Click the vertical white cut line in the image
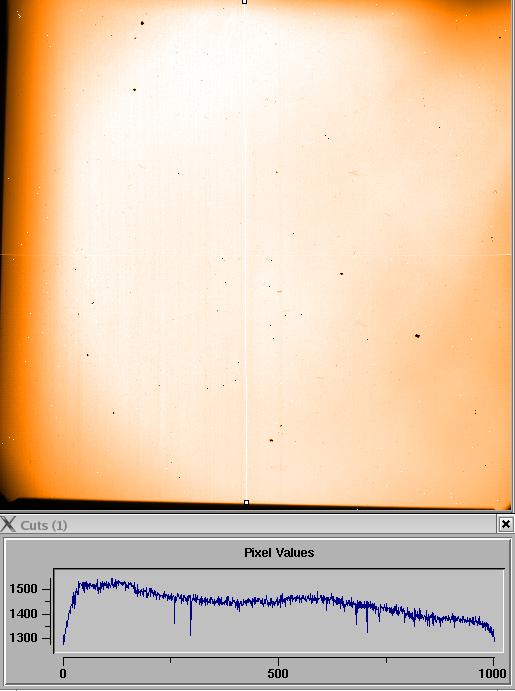The image size is (515, 691). tap(245, 252)
